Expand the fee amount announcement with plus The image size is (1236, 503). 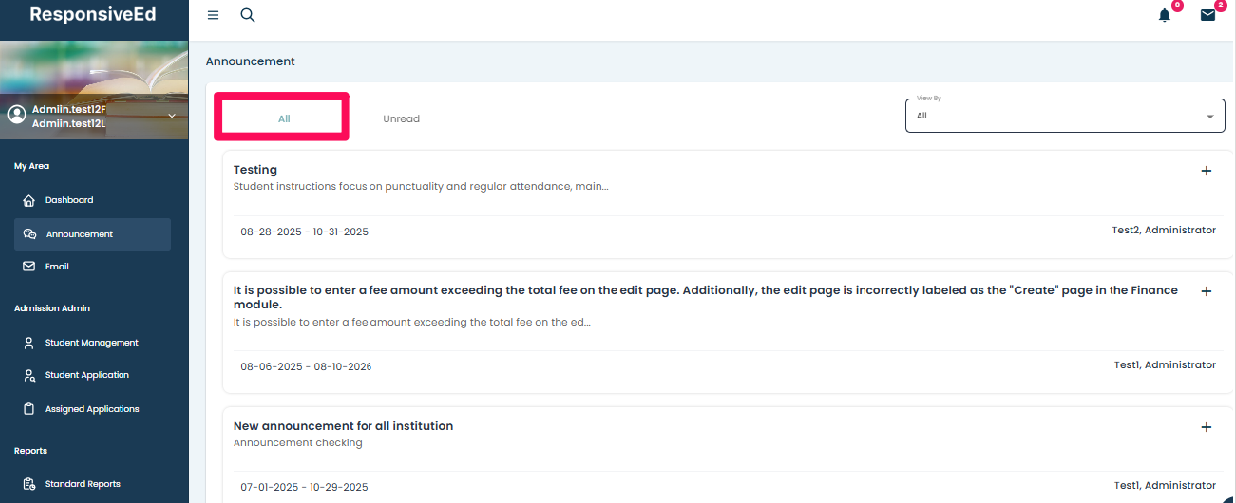click(1206, 291)
